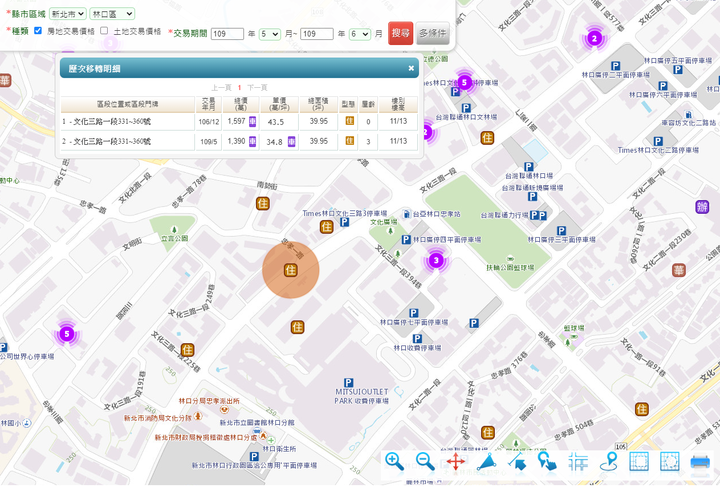Go to 下一頁 in transfer details
The image size is (720, 488).
click(257, 88)
